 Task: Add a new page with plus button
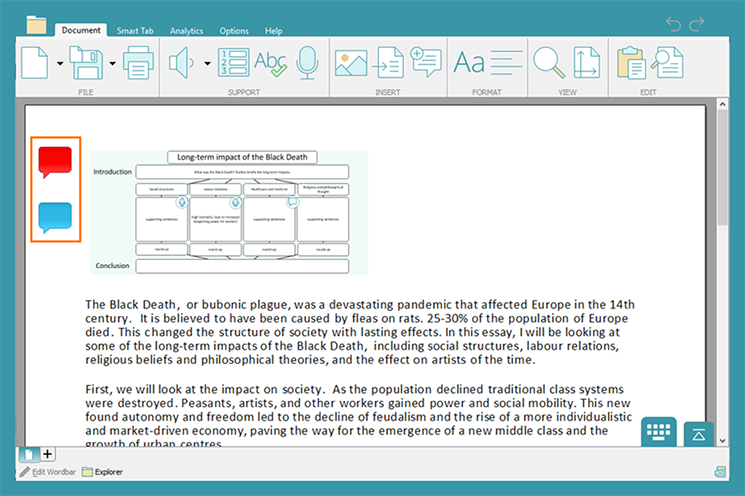tap(48, 454)
